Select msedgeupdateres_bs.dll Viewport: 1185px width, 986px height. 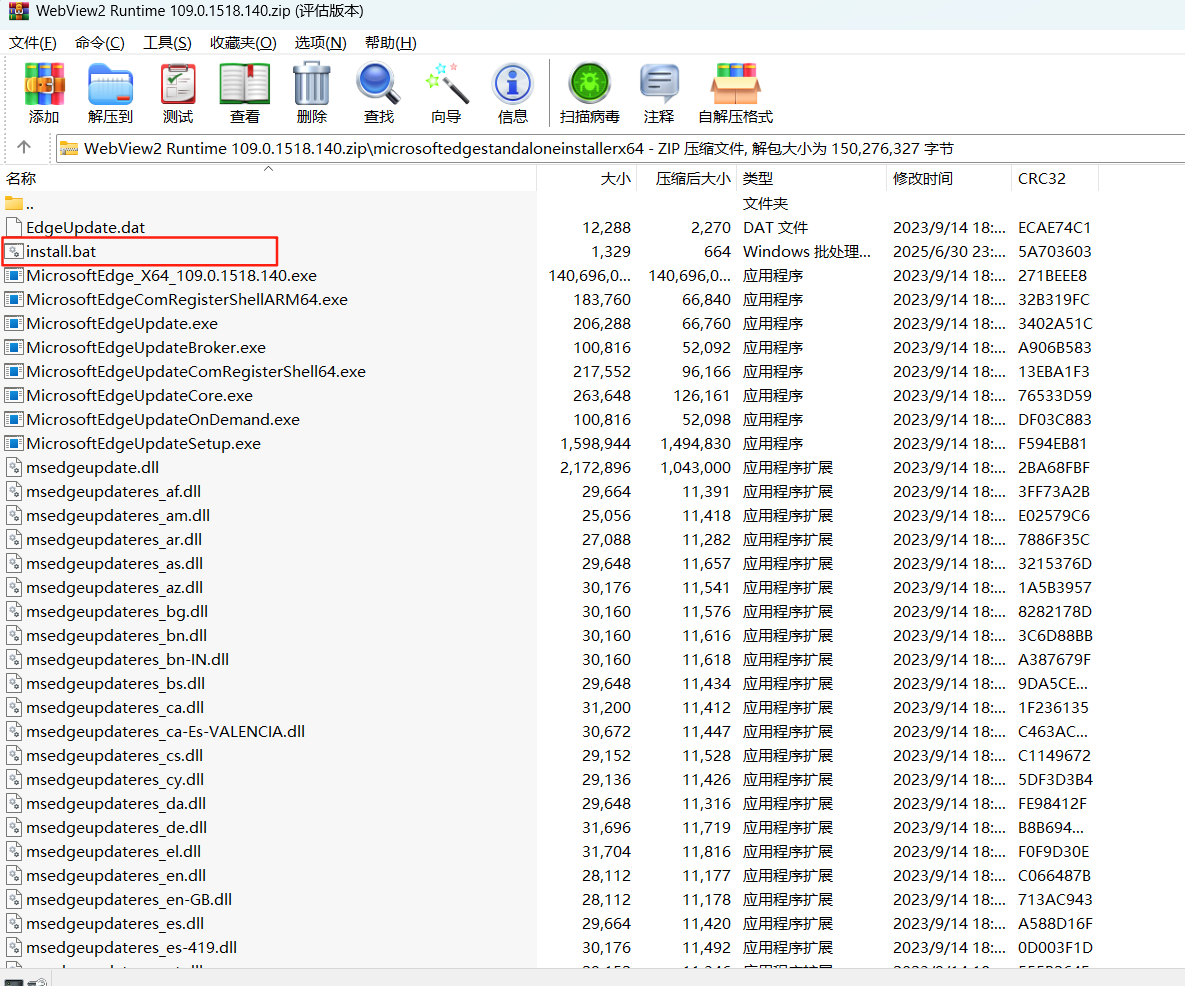[116, 684]
